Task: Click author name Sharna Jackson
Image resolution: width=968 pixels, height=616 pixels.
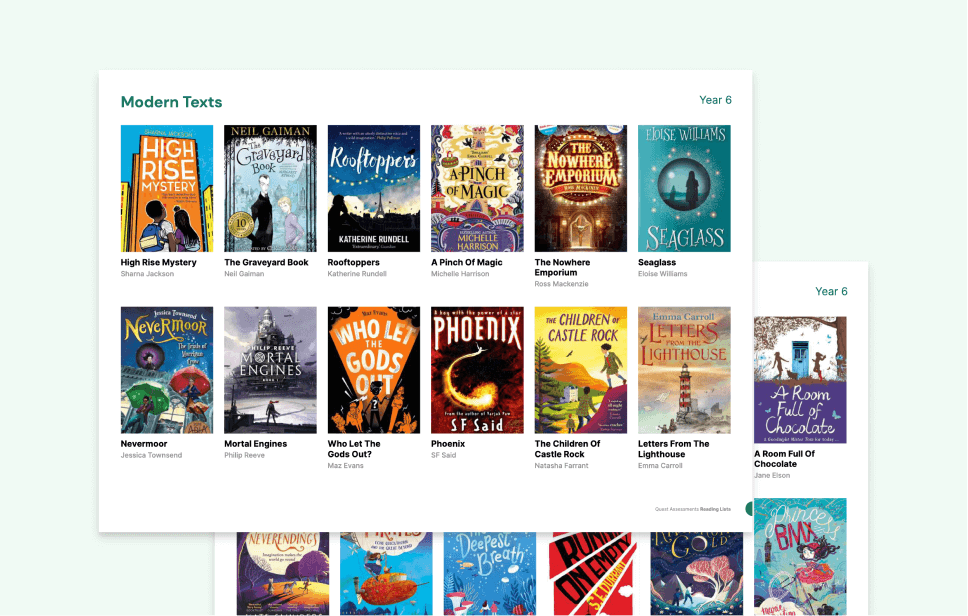Action: [148, 273]
